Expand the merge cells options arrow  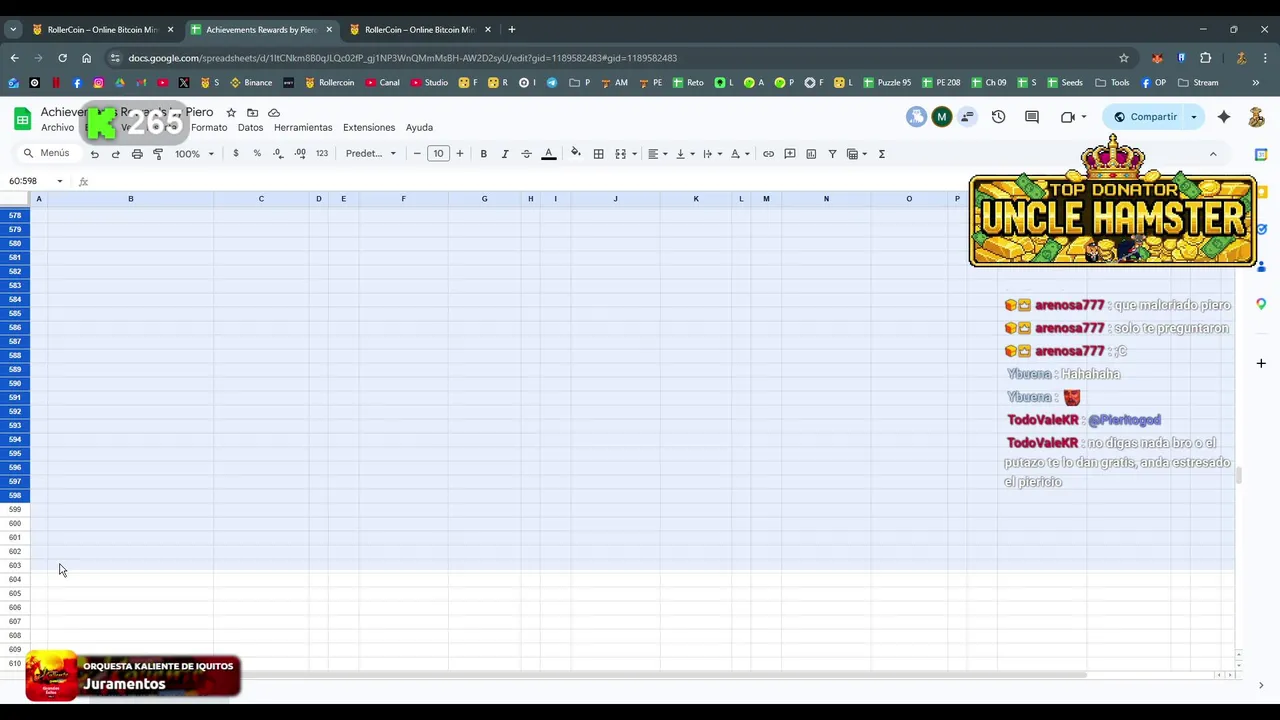(x=634, y=154)
